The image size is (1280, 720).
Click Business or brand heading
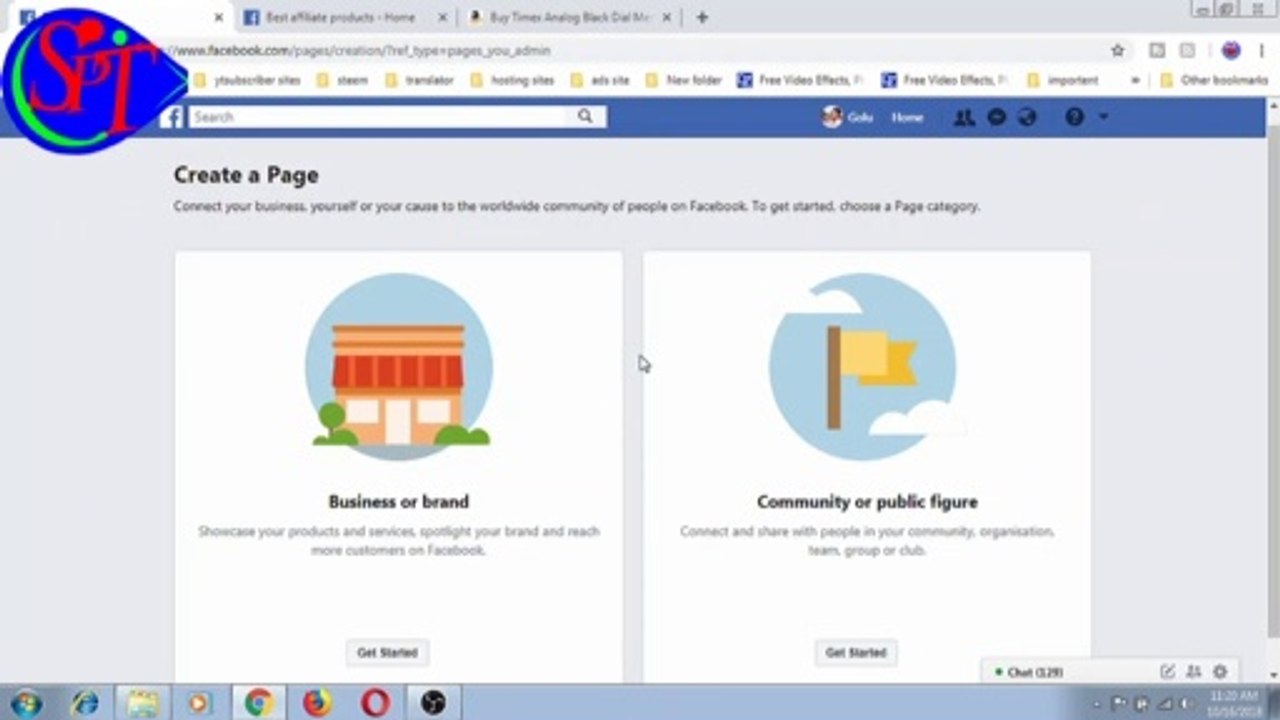pos(398,502)
